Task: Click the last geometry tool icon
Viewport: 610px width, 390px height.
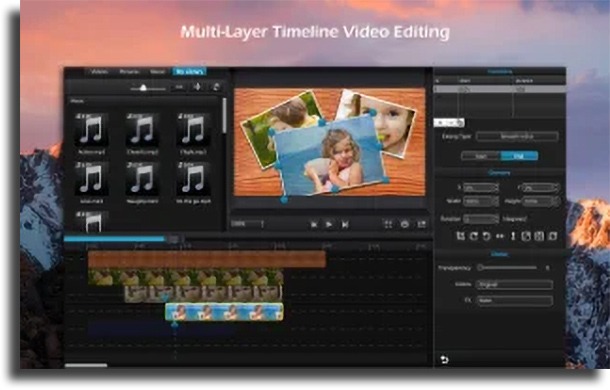Action: pyautogui.click(x=552, y=236)
